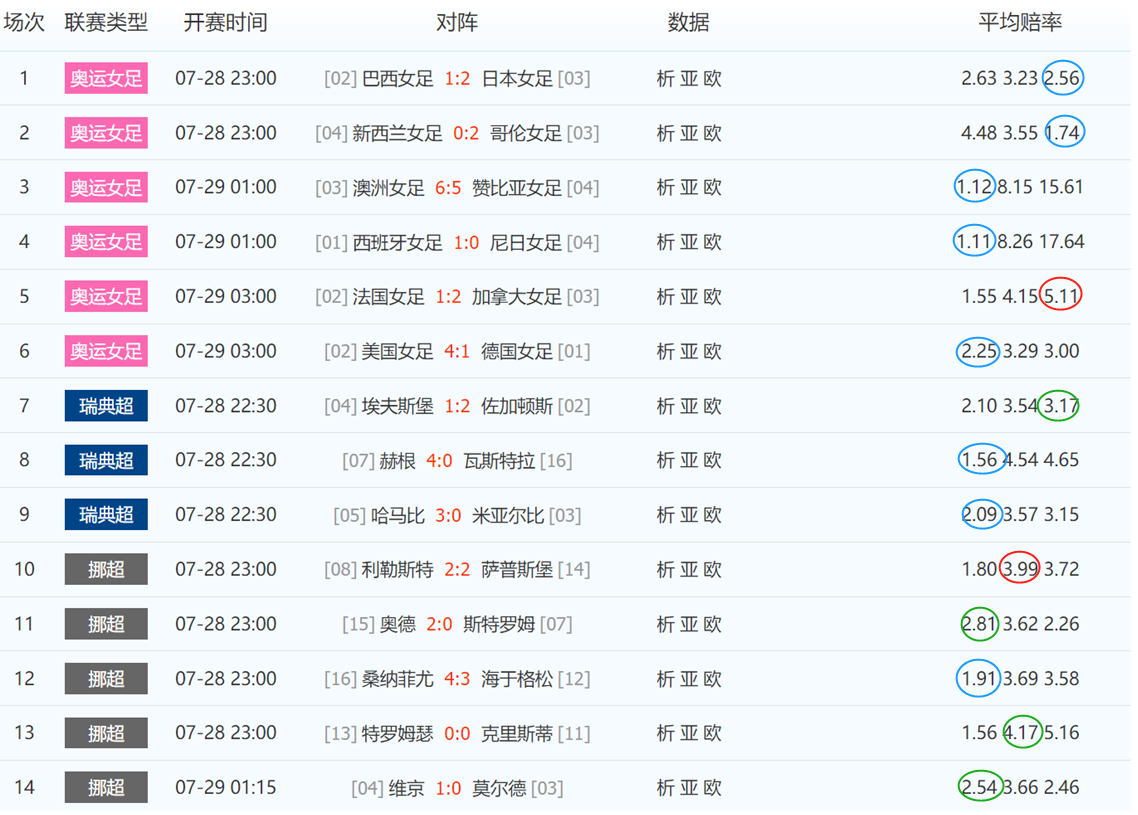This screenshot has width=1138, height=815.
Task: Click 挪超 badge in 维京 row
Action: 106,787
